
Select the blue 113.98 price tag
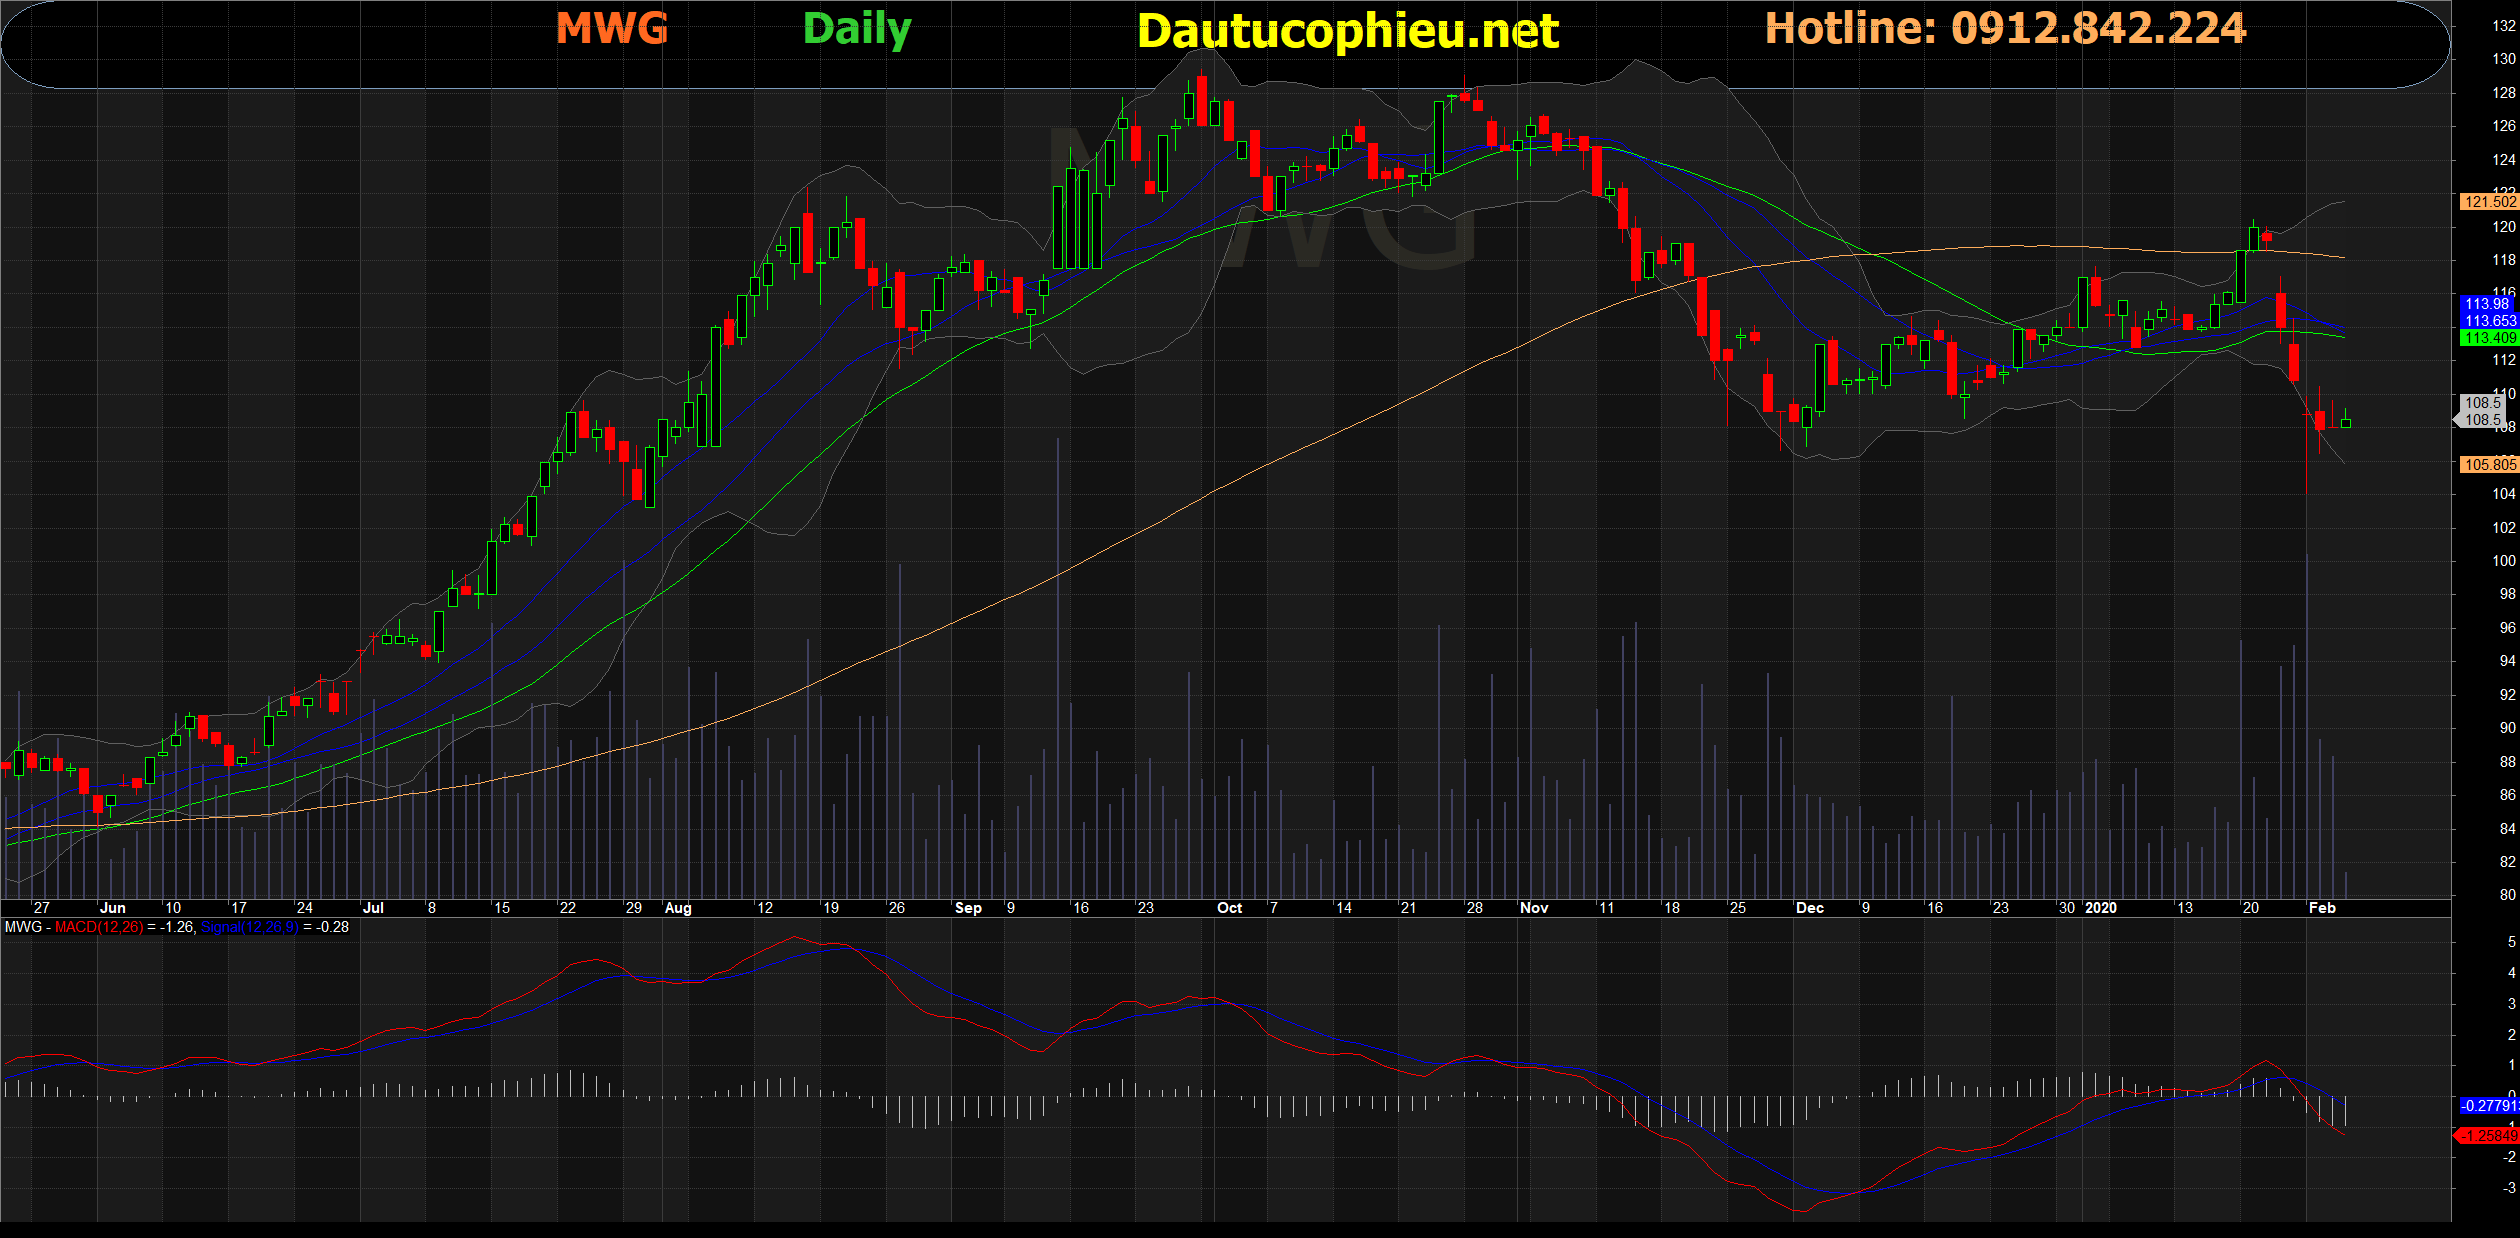(2487, 304)
